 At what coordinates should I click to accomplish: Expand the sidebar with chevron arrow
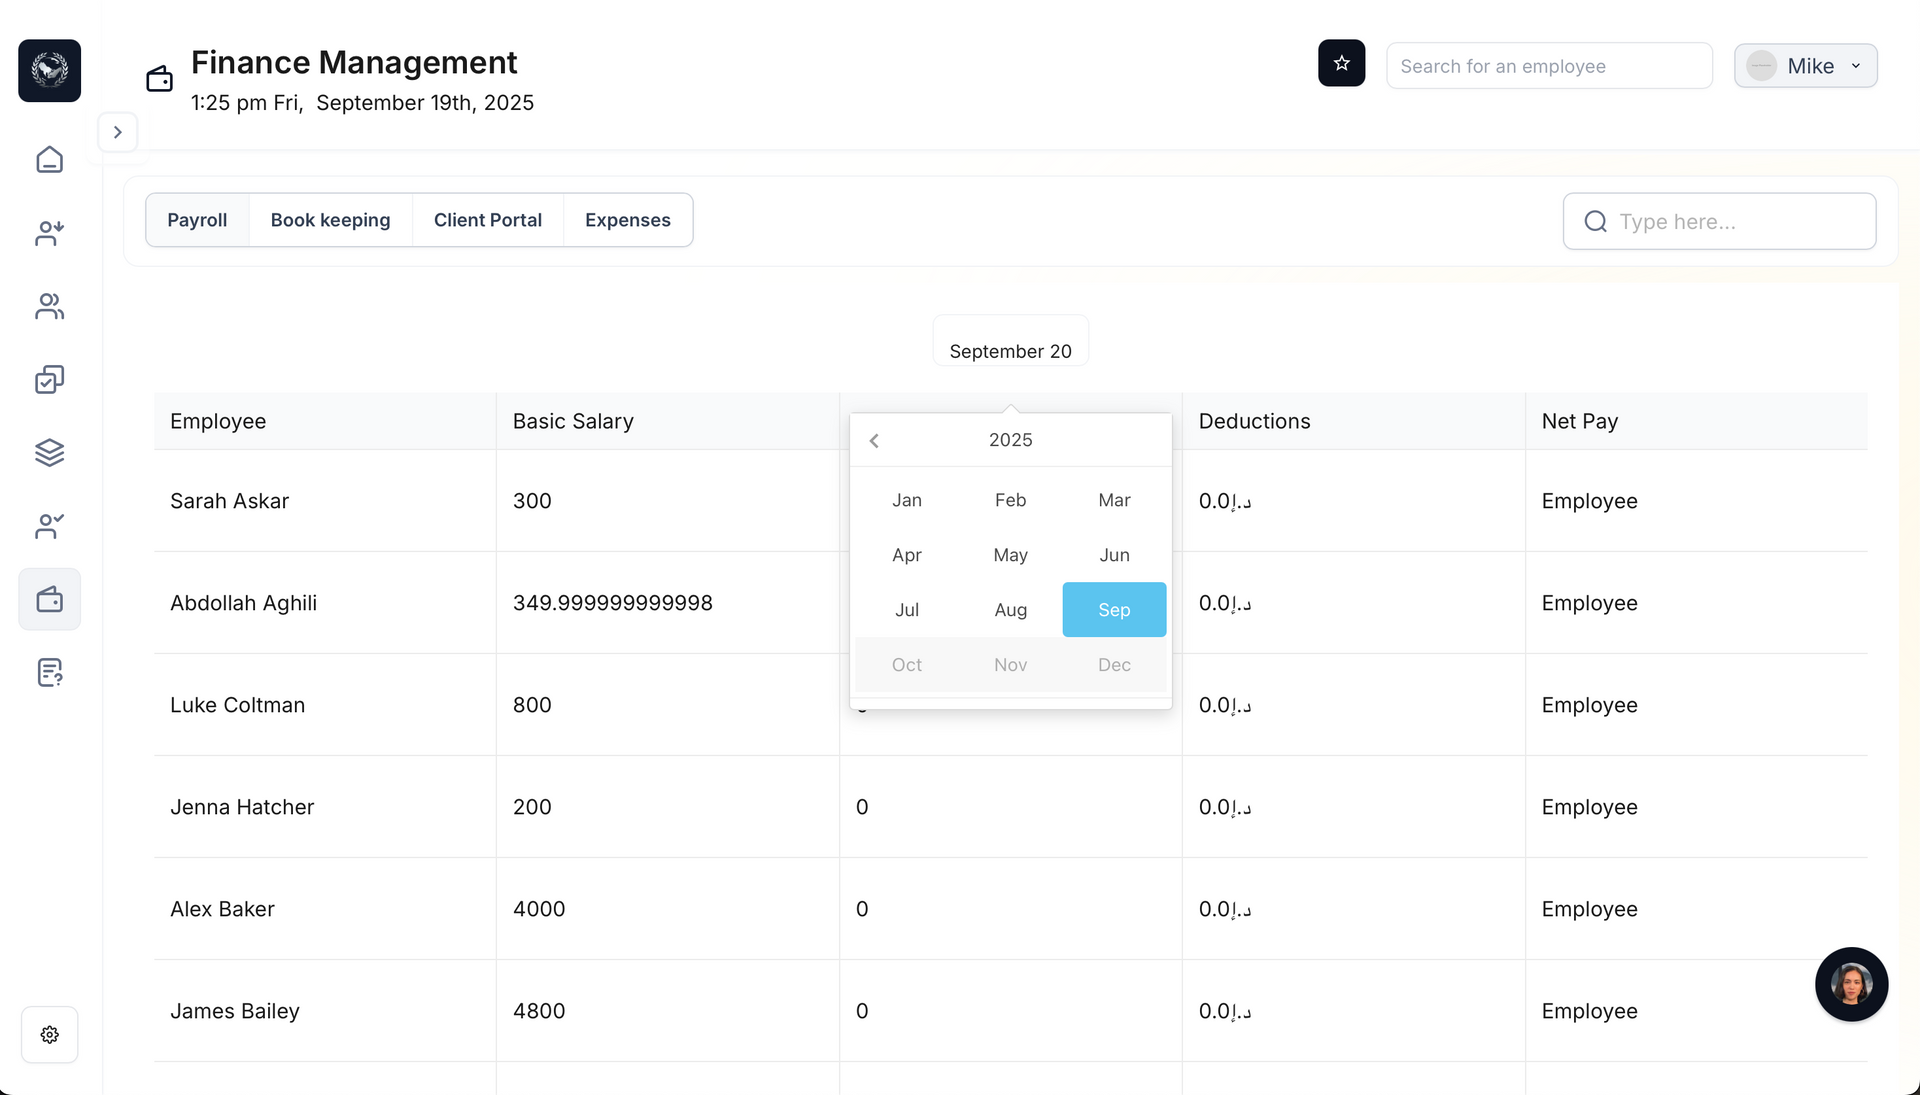pyautogui.click(x=118, y=132)
